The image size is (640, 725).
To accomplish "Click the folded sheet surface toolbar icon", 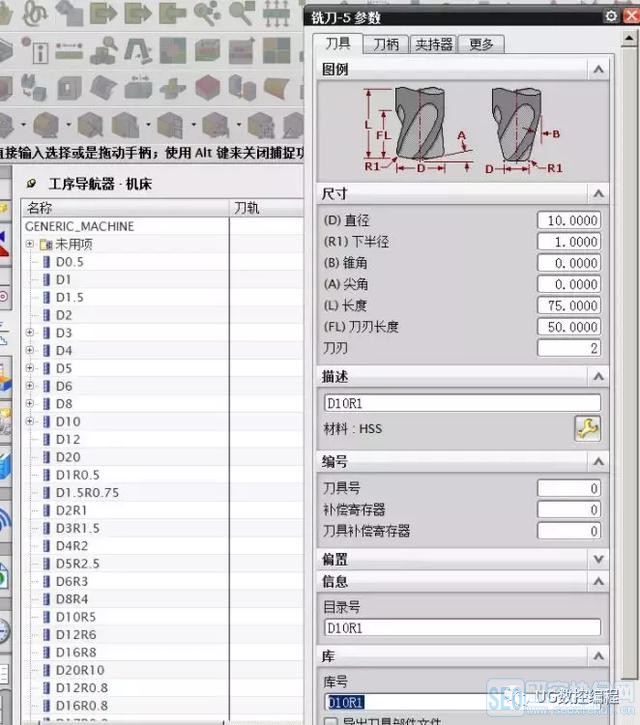I will pyautogui.click(x=104, y=87).
